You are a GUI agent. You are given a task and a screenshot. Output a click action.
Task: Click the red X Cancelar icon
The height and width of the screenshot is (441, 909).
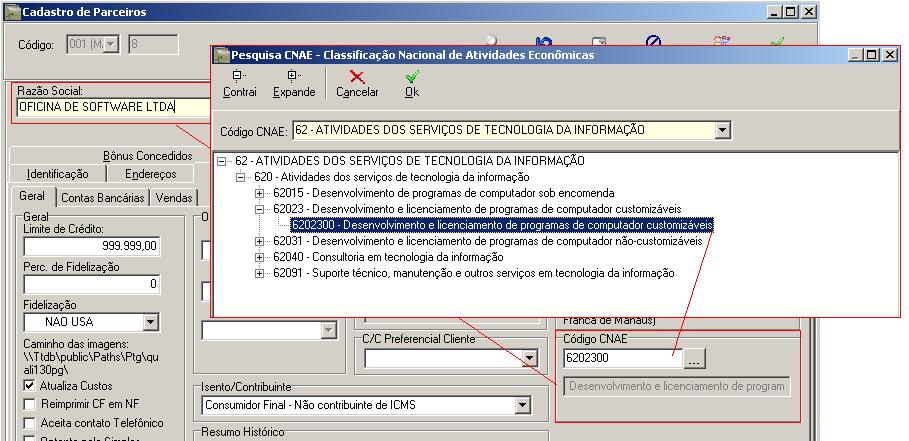[x=358, y=76]
